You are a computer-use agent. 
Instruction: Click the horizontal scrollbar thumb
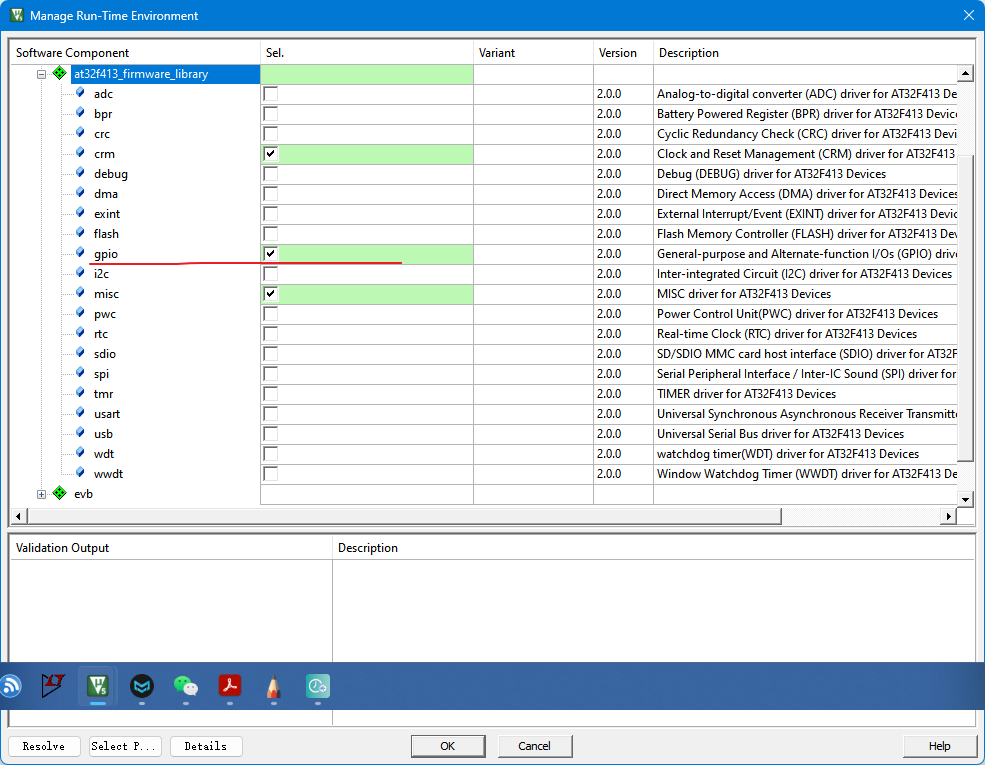click(405, 516)
